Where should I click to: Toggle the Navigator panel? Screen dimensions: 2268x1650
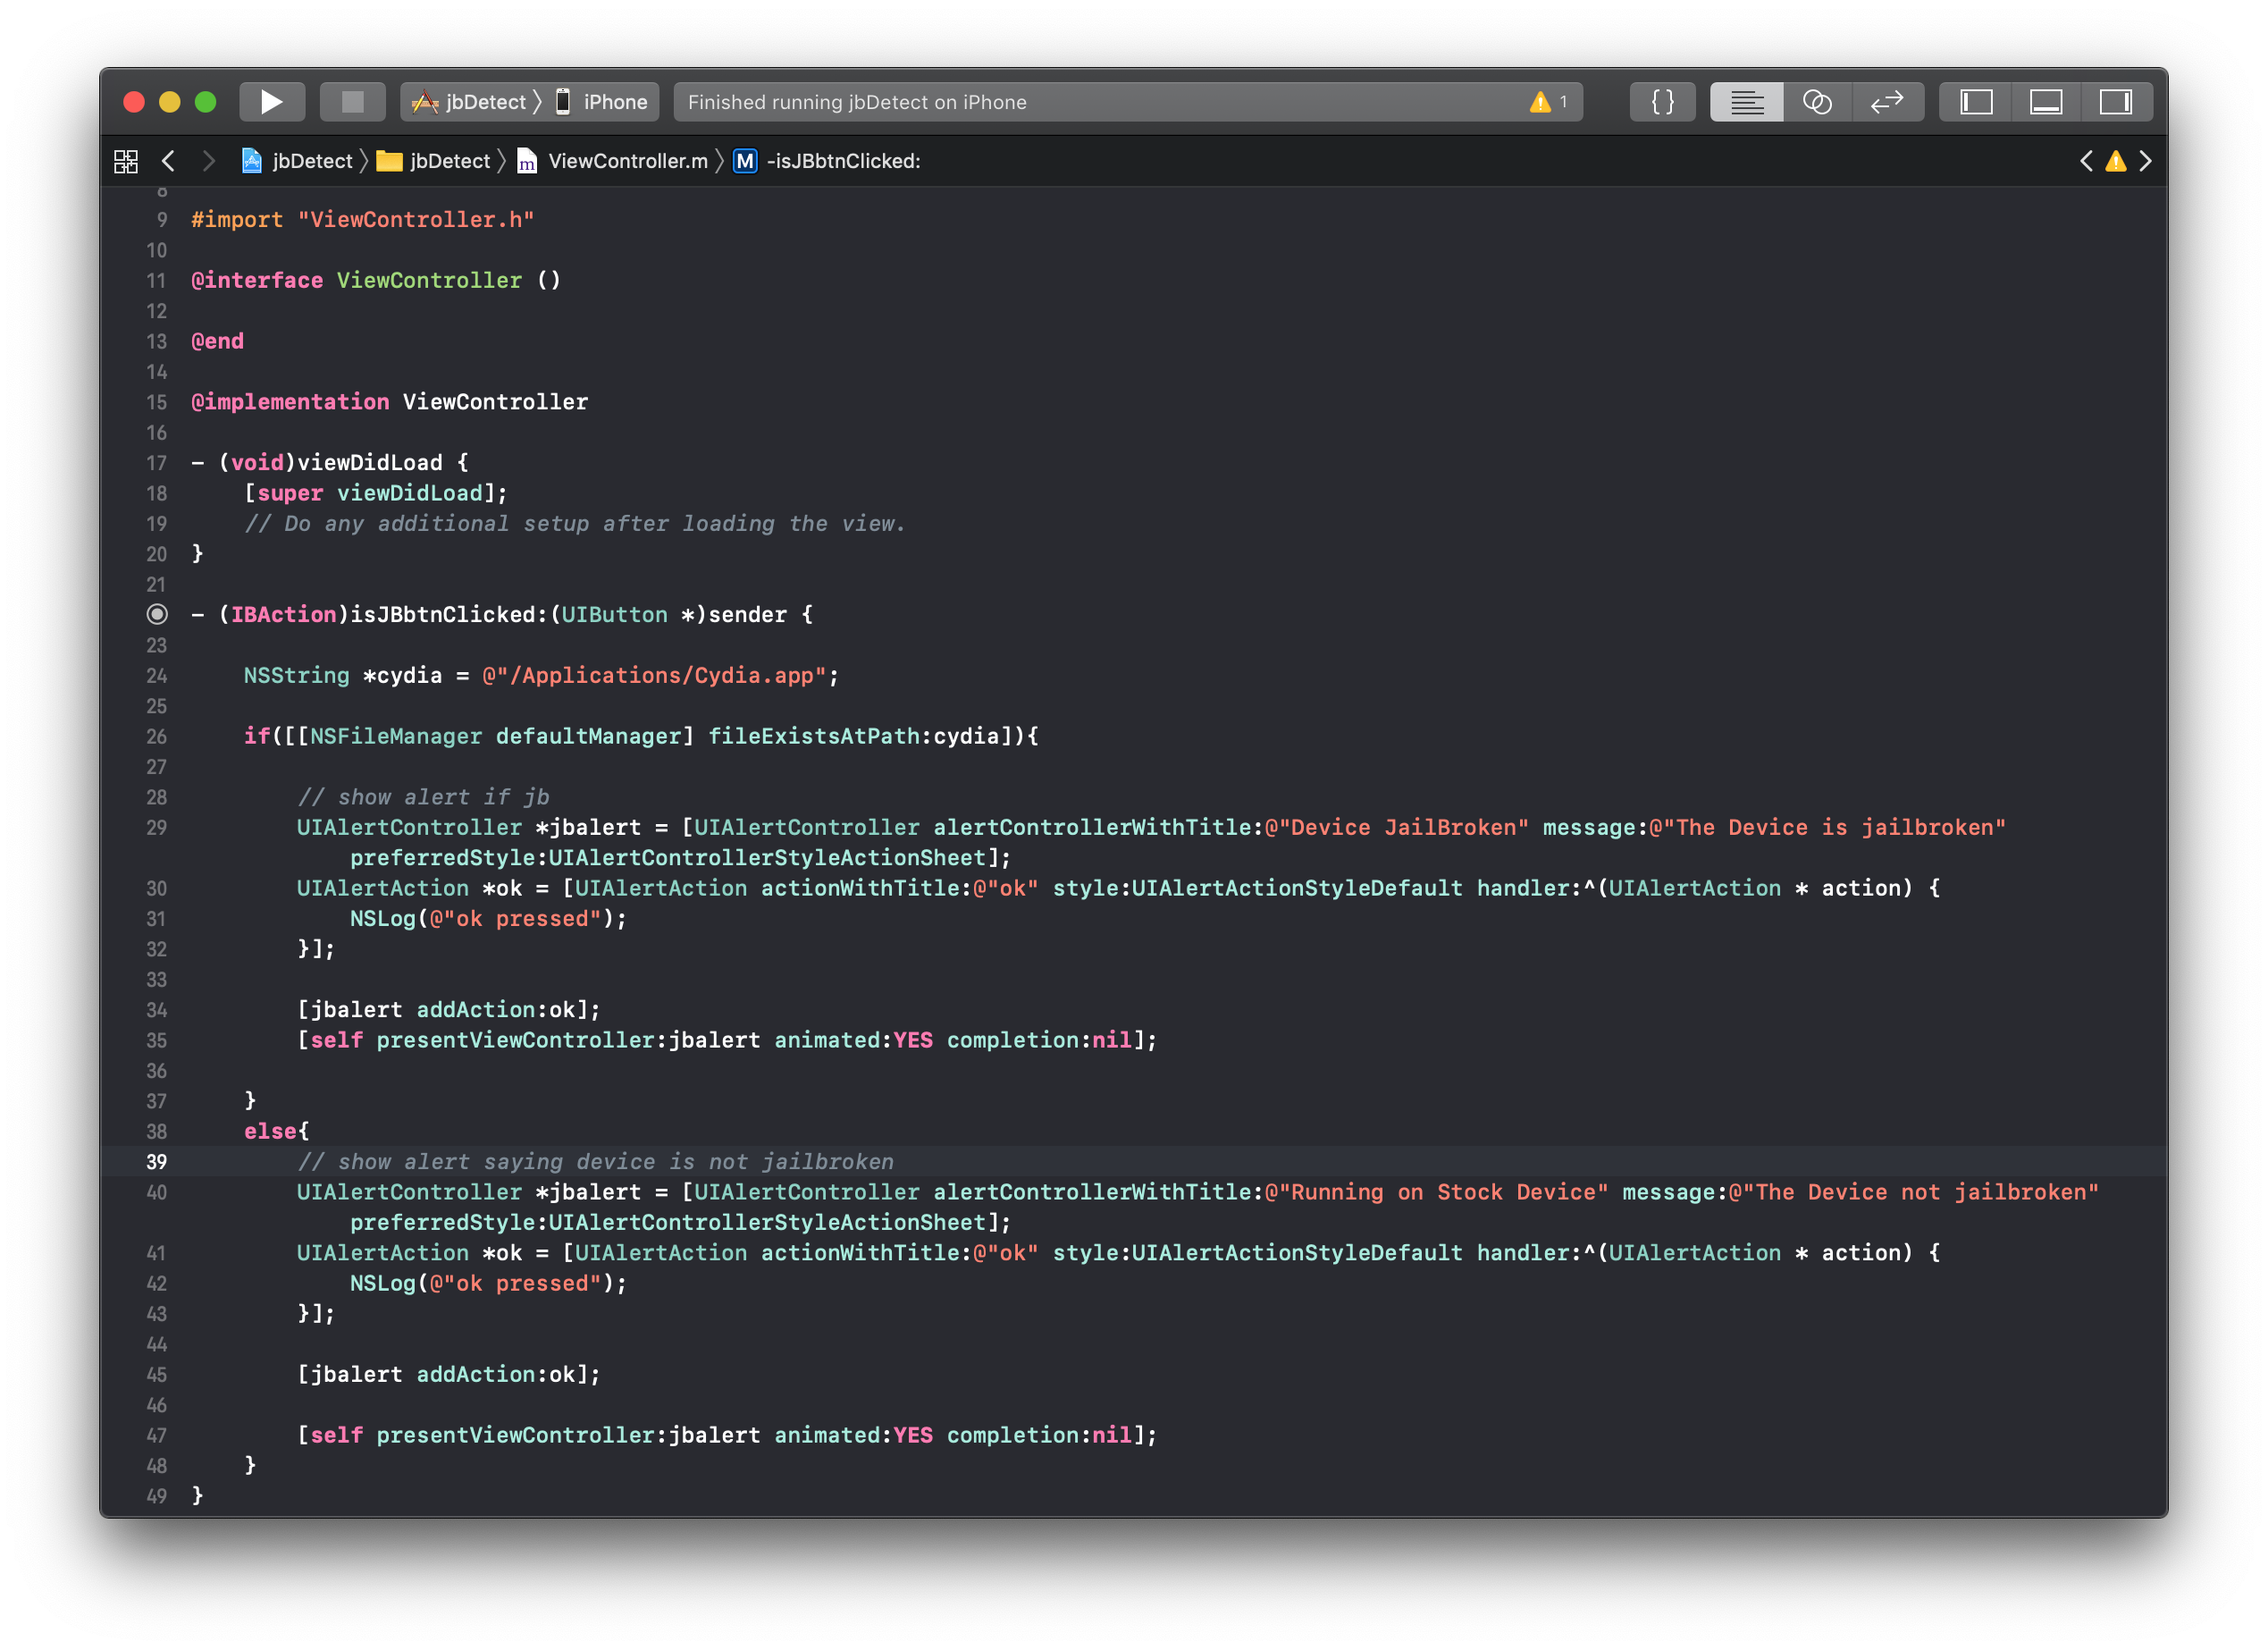(x=1975, y=102)
